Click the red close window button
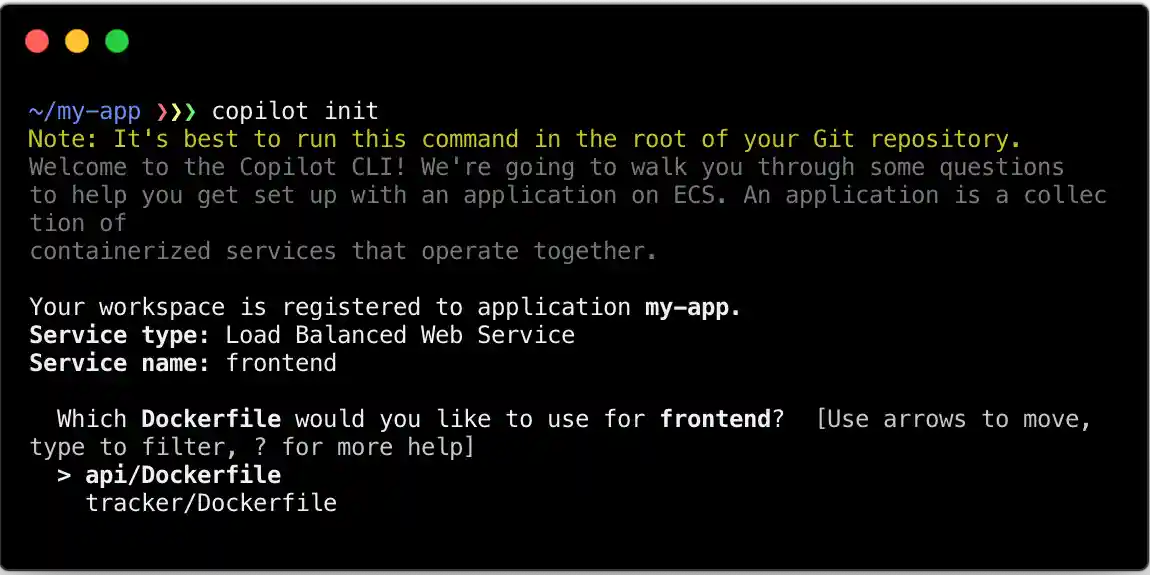Image resolution: width=1150 pixels, height=575 pixels. tap(37, 41)
